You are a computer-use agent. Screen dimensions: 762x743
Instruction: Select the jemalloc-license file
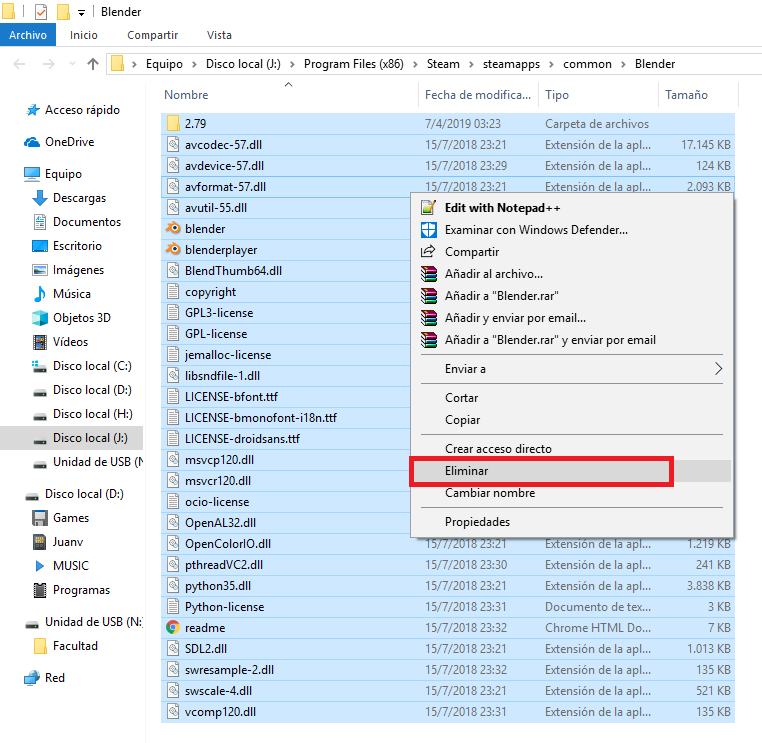pyautogui.click(x=286, y=355)
